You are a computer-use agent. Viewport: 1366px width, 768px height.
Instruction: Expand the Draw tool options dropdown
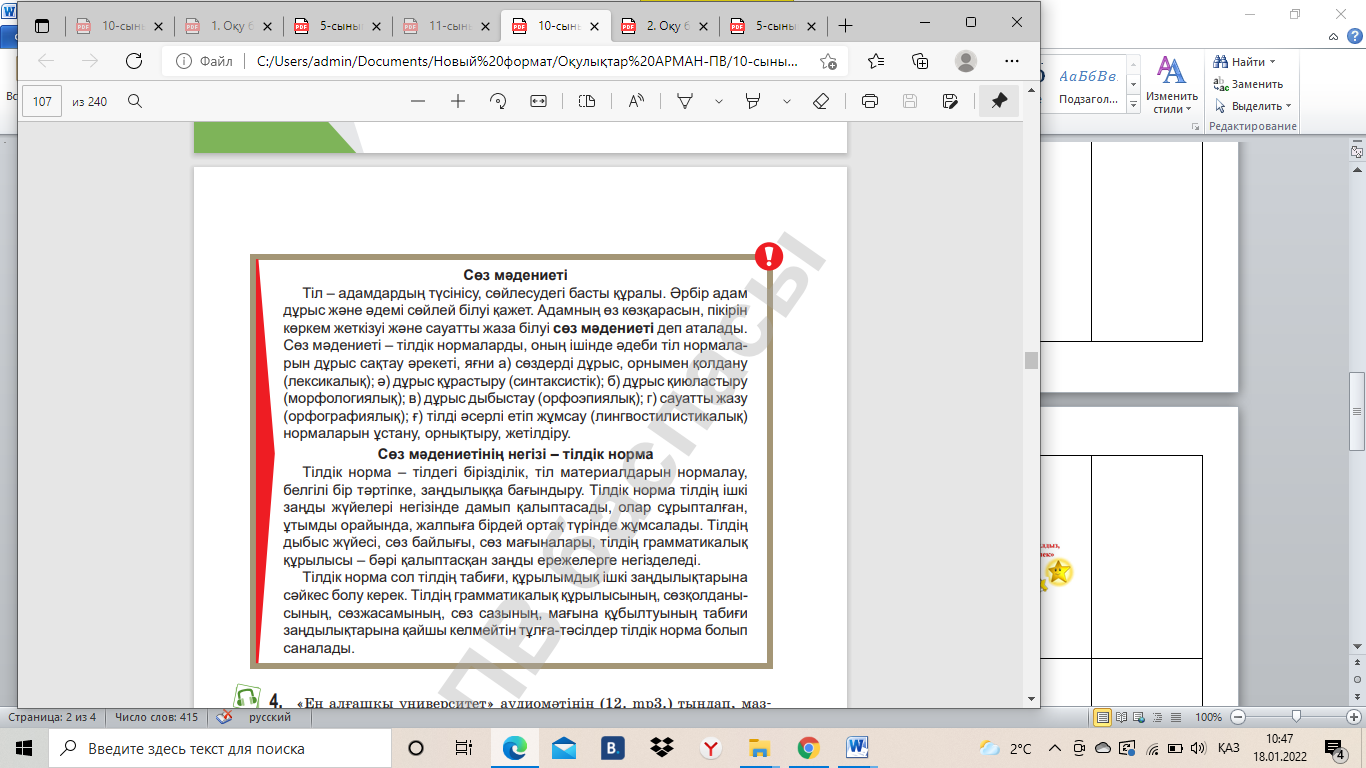pos(718,101)
